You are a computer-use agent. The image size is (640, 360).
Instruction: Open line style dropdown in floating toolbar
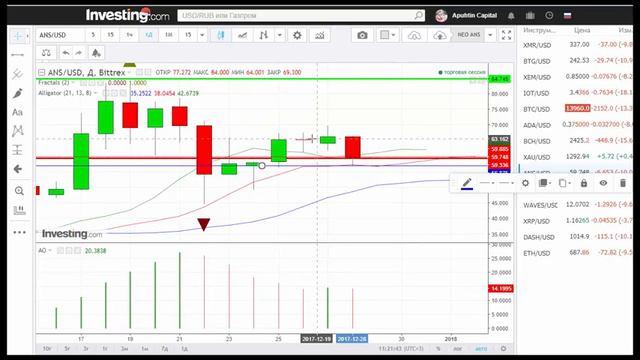pyautogui.click(x=487, y=183)
